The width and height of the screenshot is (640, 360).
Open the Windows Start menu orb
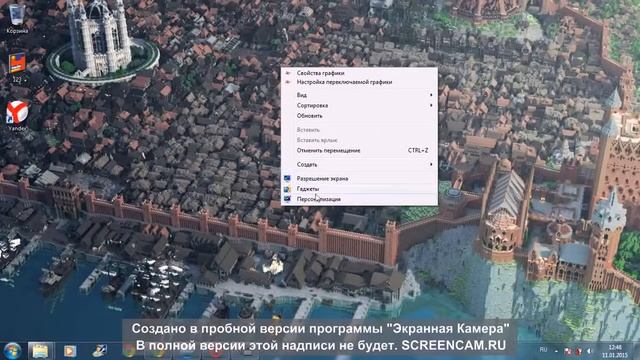[12, 351]
